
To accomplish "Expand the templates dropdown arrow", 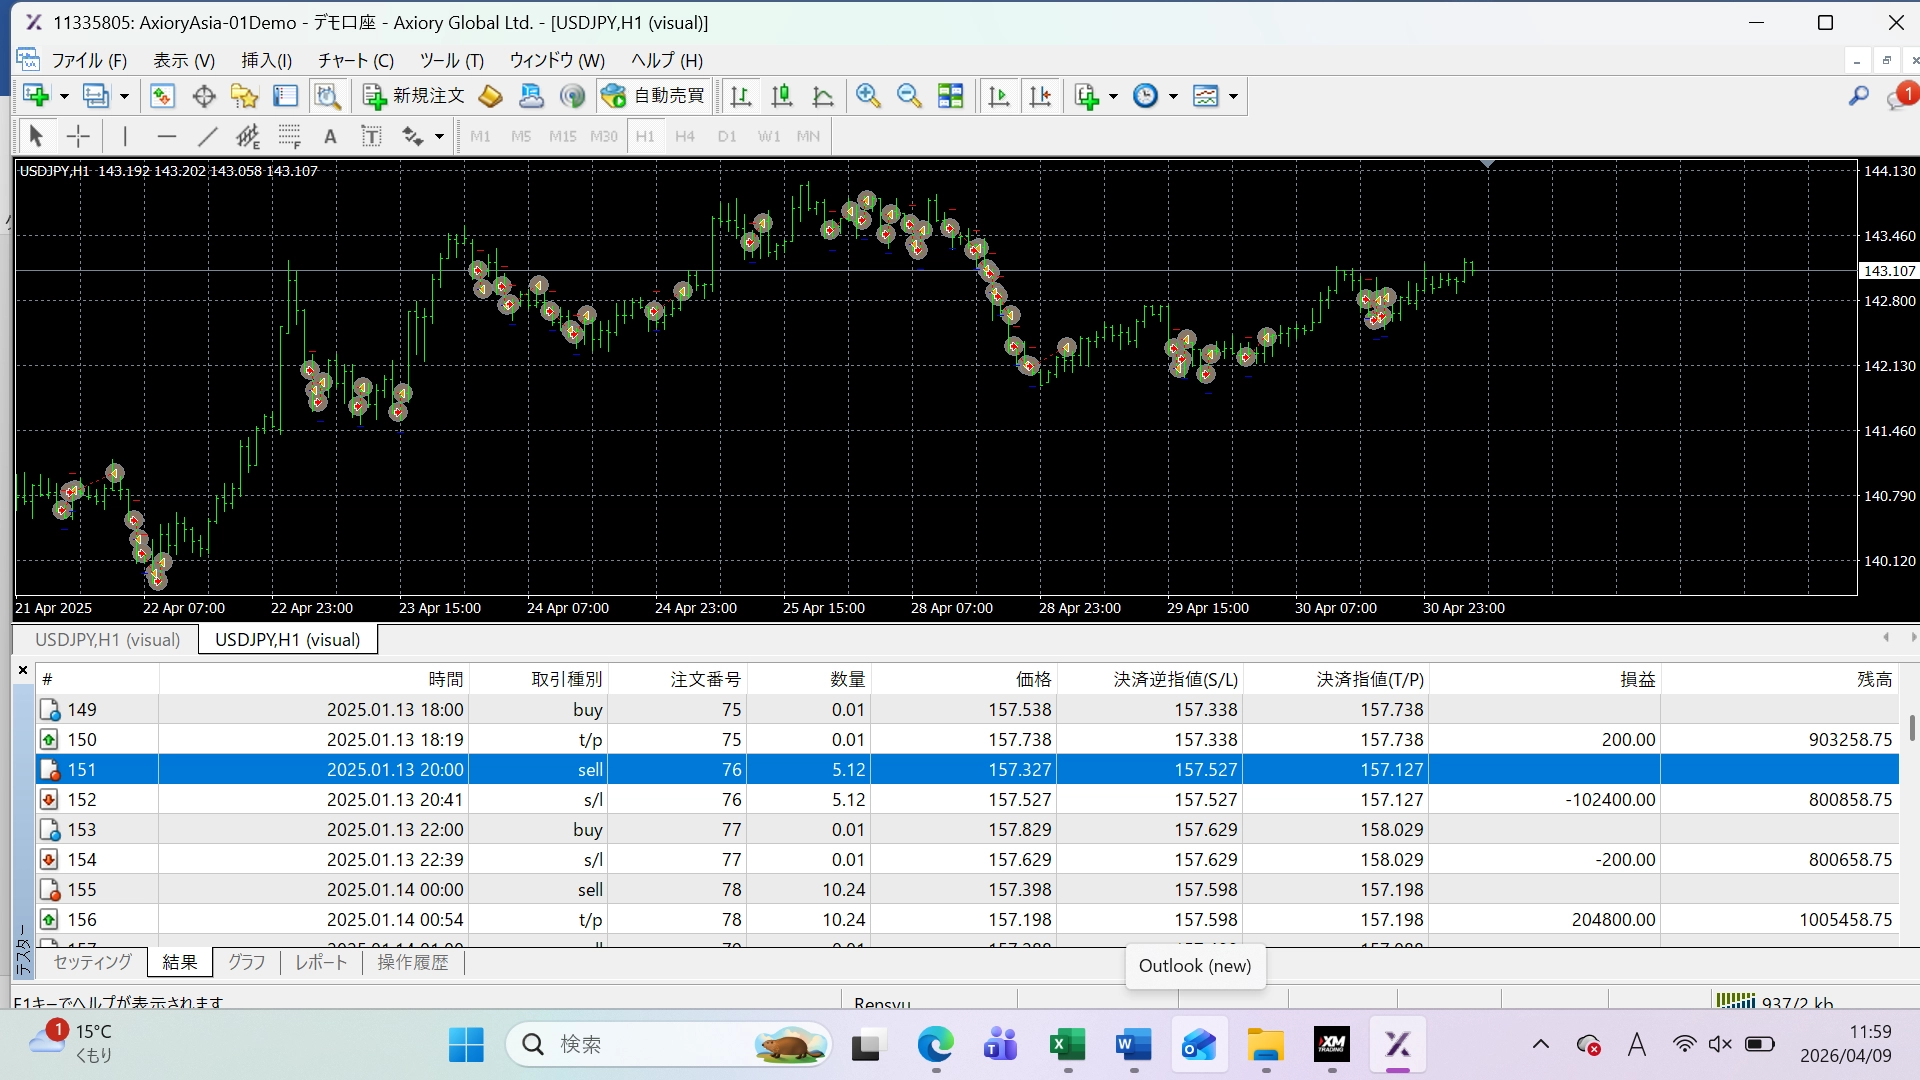I will pos(1233,97).
